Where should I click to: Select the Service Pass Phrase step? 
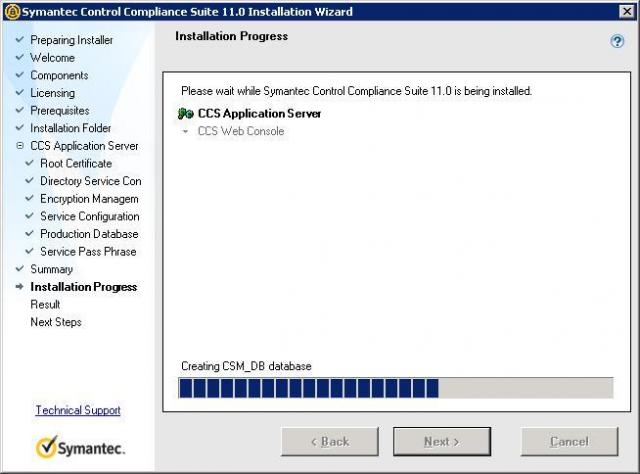coord(88,251)
